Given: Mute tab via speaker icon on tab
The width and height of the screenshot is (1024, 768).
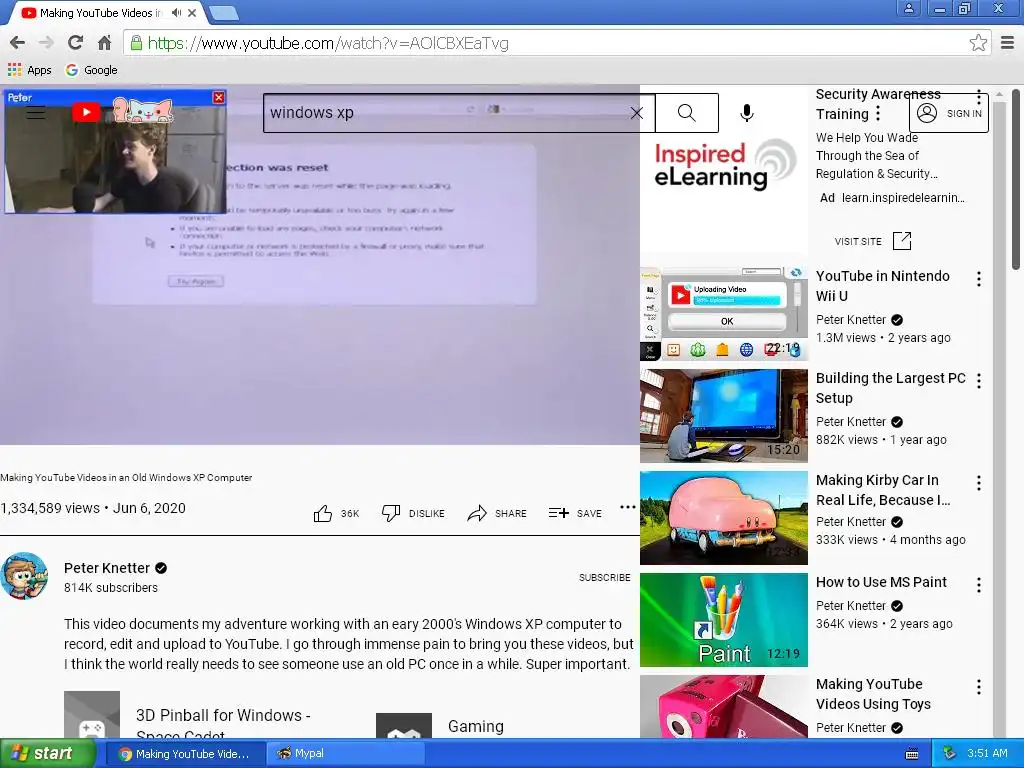Looking at the screenshot, I should tap(176, 12).
